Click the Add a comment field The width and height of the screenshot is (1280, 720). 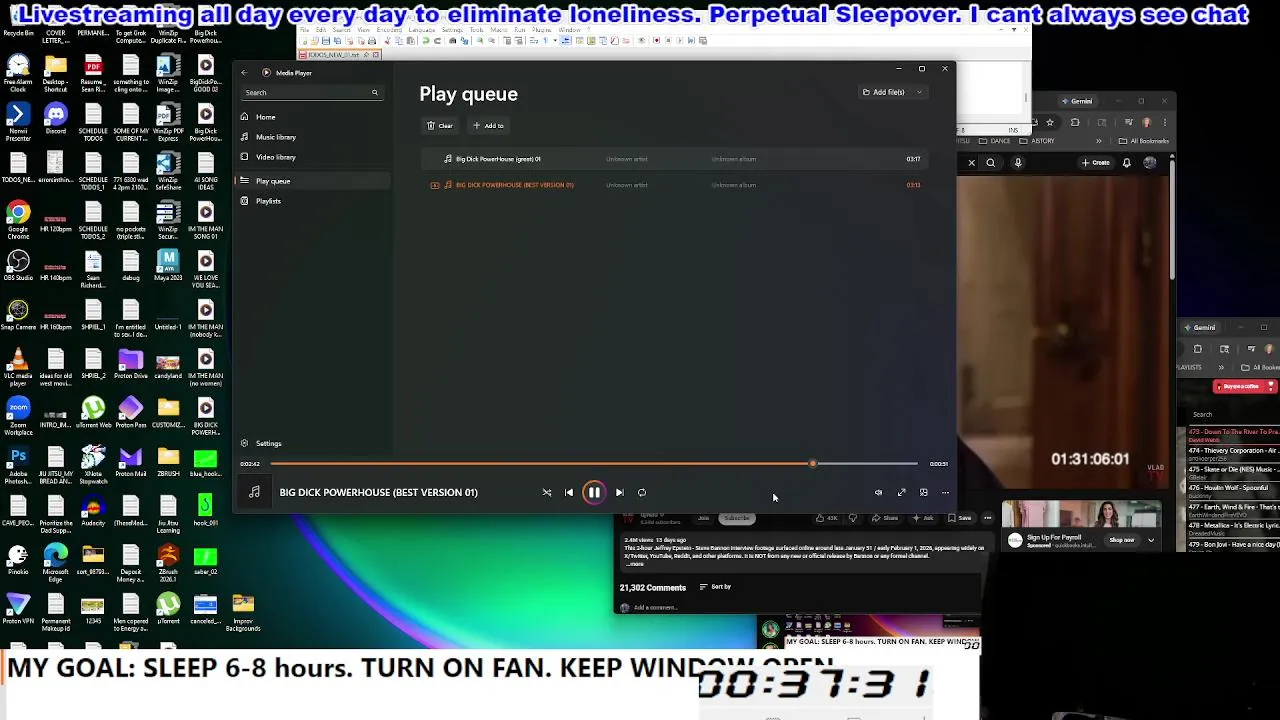(656, 607)
